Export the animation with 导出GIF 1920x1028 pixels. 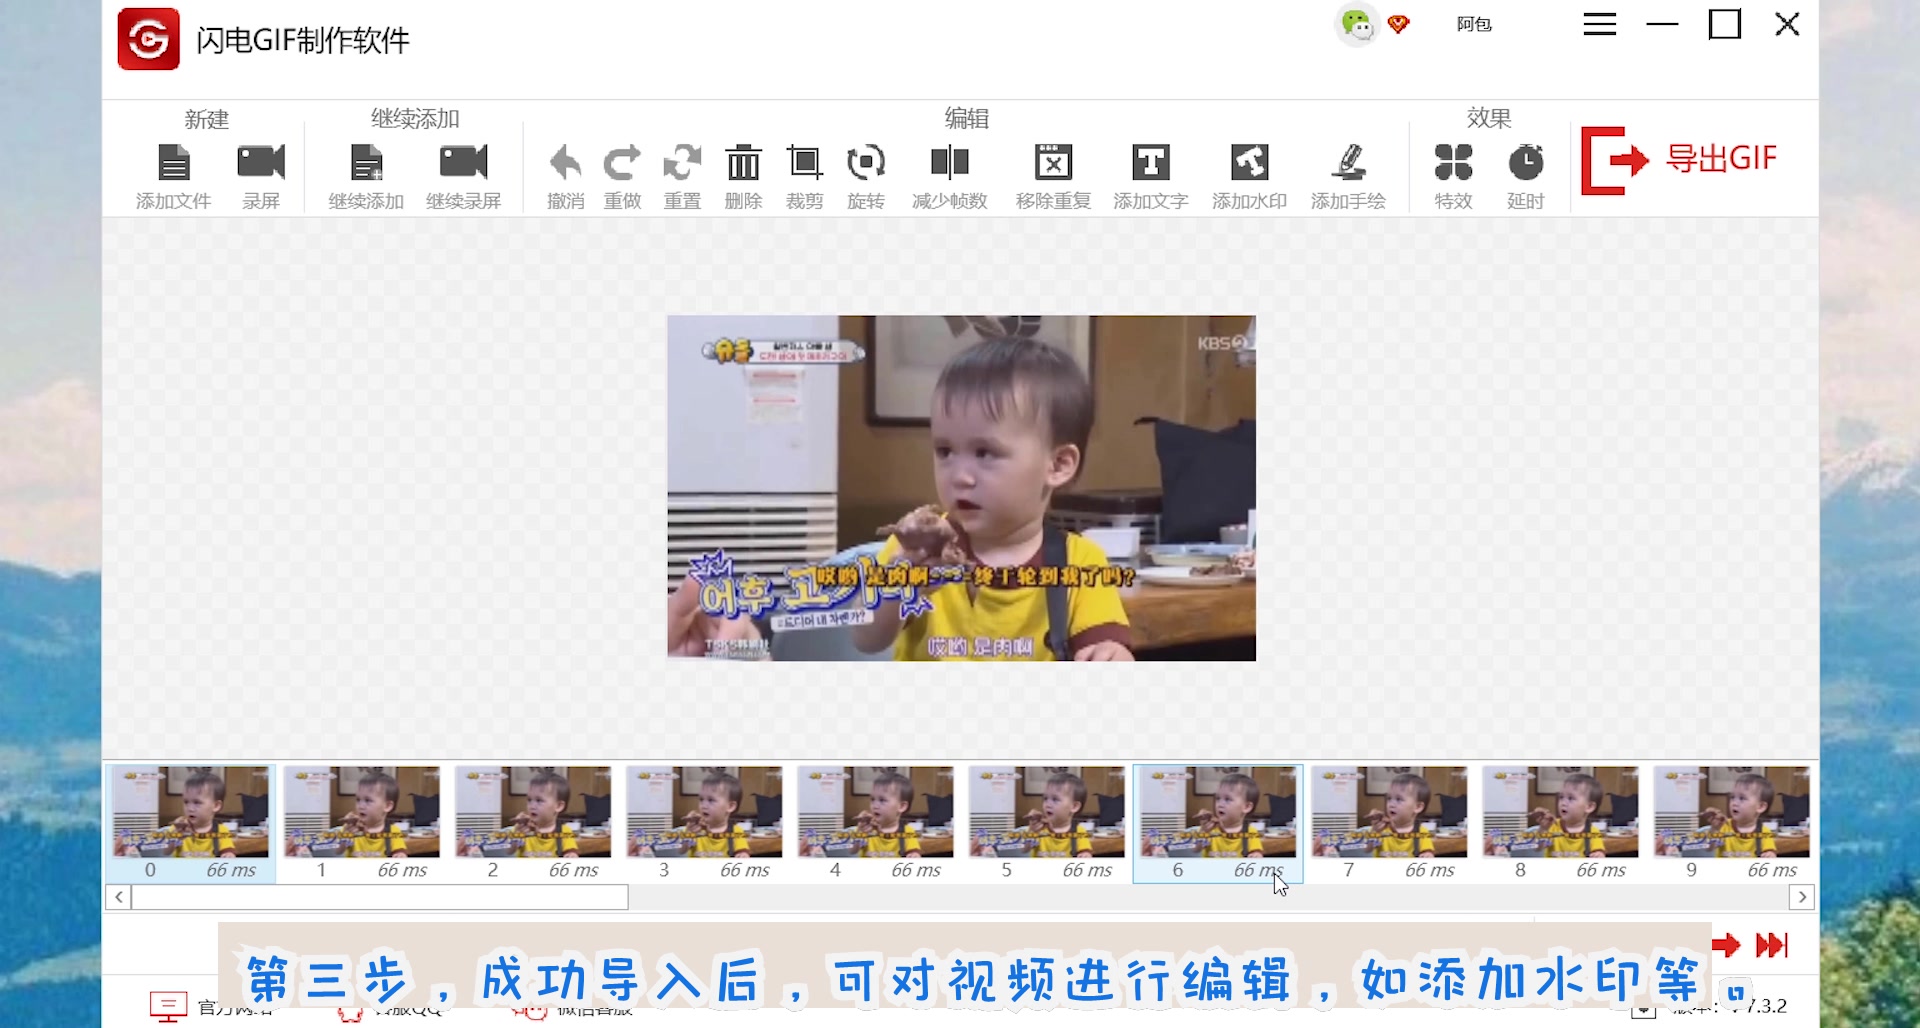(1680, 160)
